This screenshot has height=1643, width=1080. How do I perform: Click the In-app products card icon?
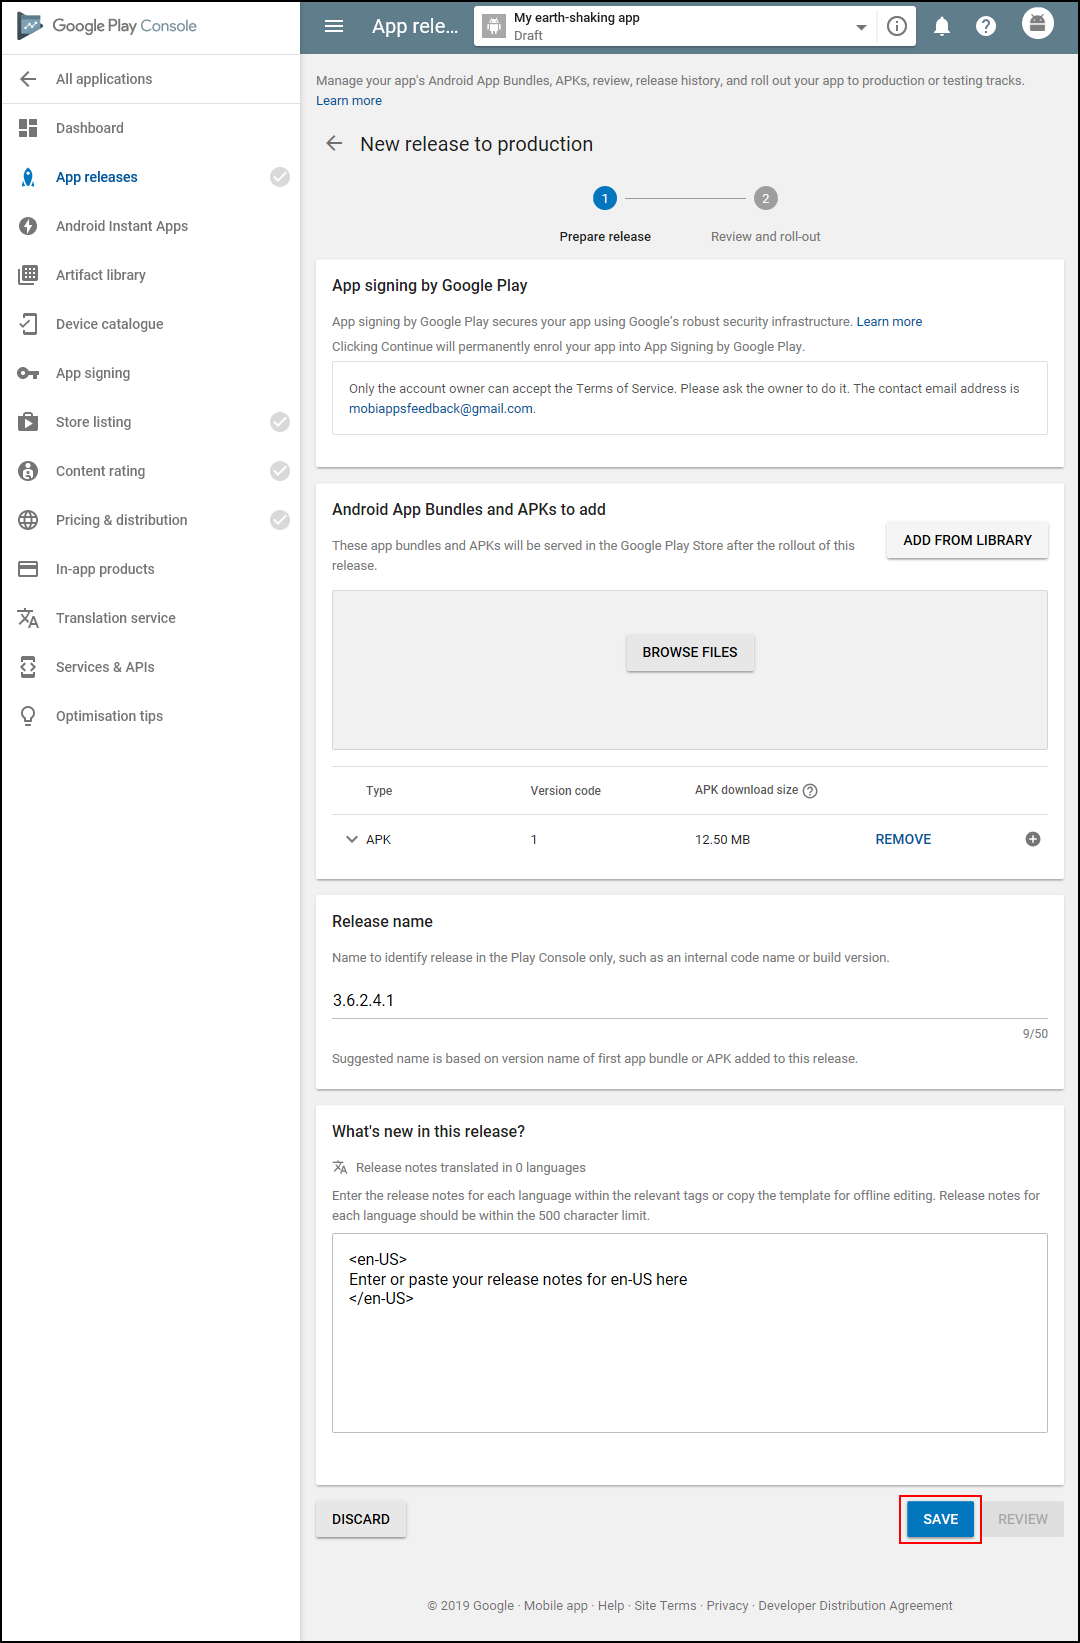pos(28,569)
